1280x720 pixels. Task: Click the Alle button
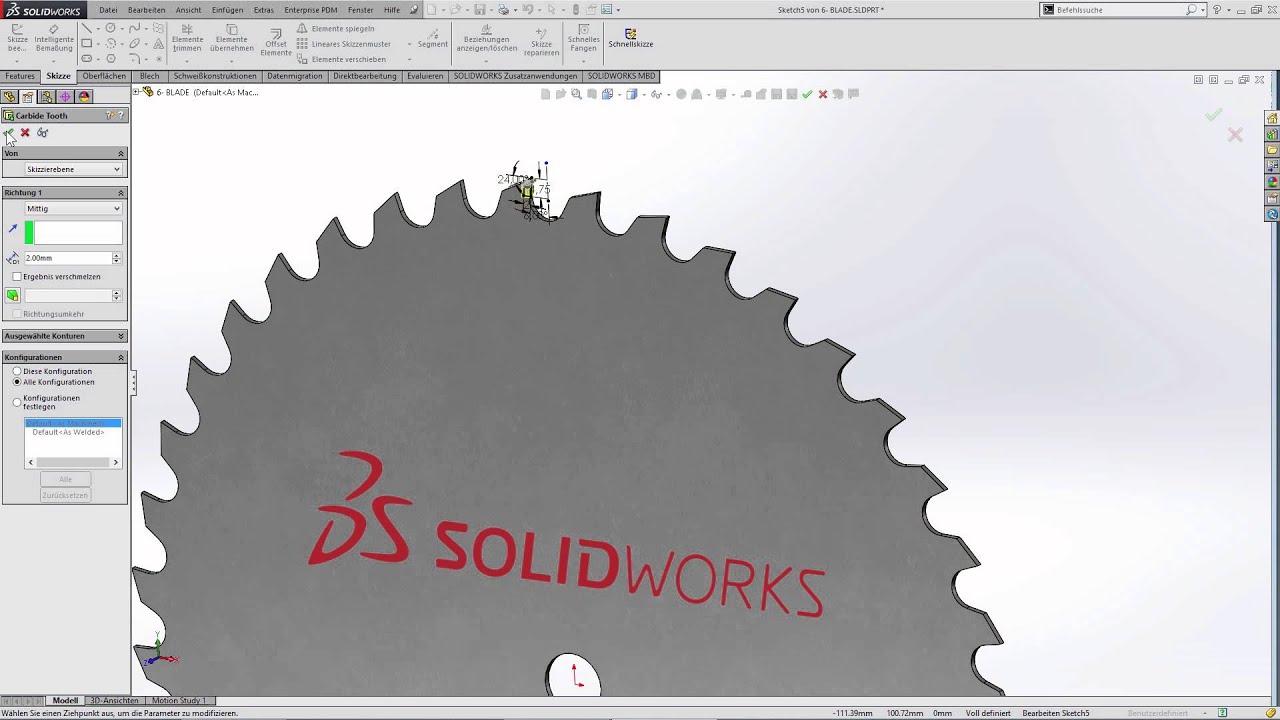[x=65, y=479]
